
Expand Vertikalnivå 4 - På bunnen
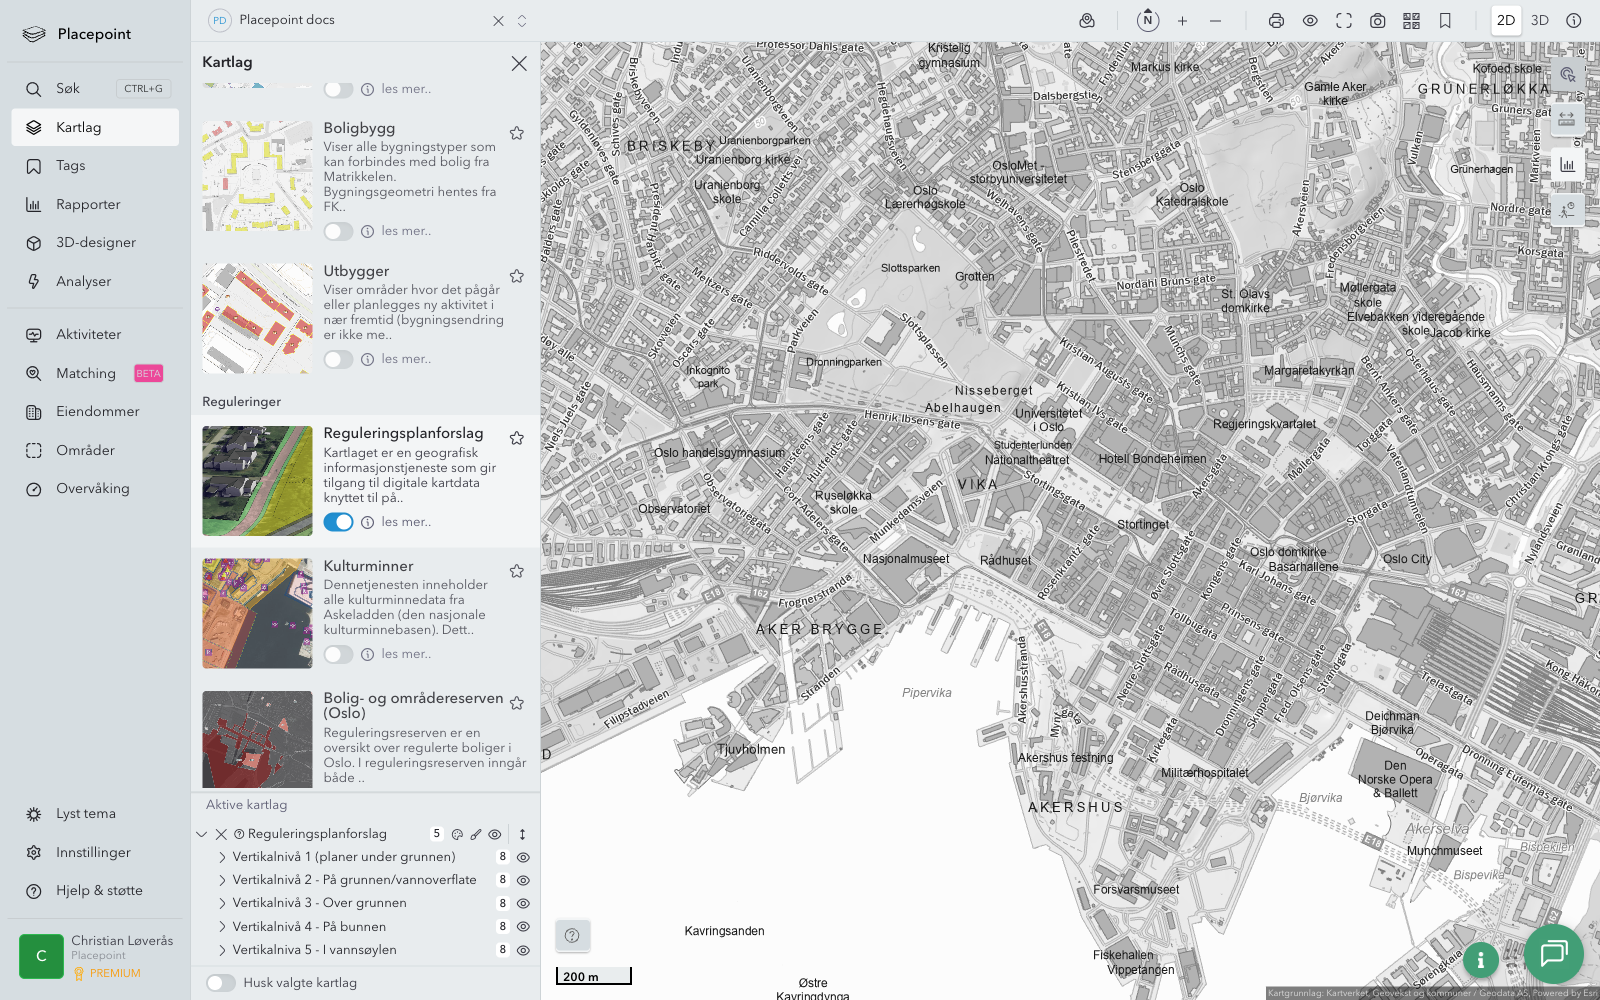pyautogui.click(x=222, y=927)
